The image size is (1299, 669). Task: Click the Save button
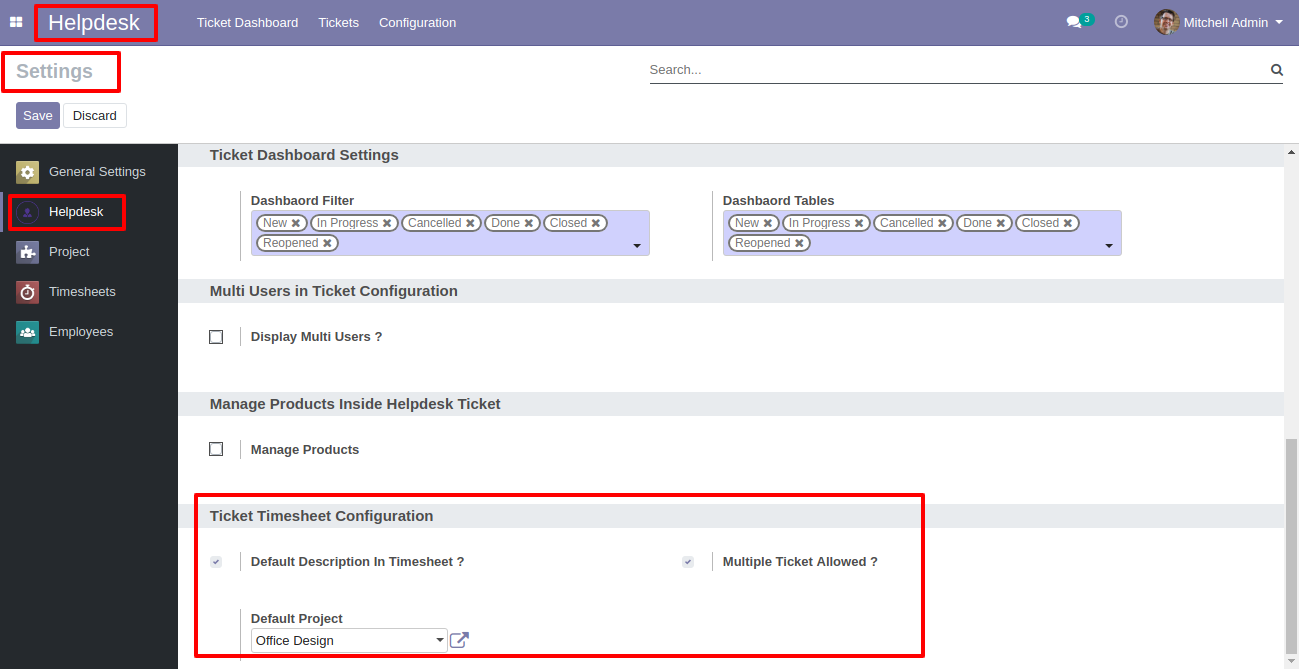(38, 115)
